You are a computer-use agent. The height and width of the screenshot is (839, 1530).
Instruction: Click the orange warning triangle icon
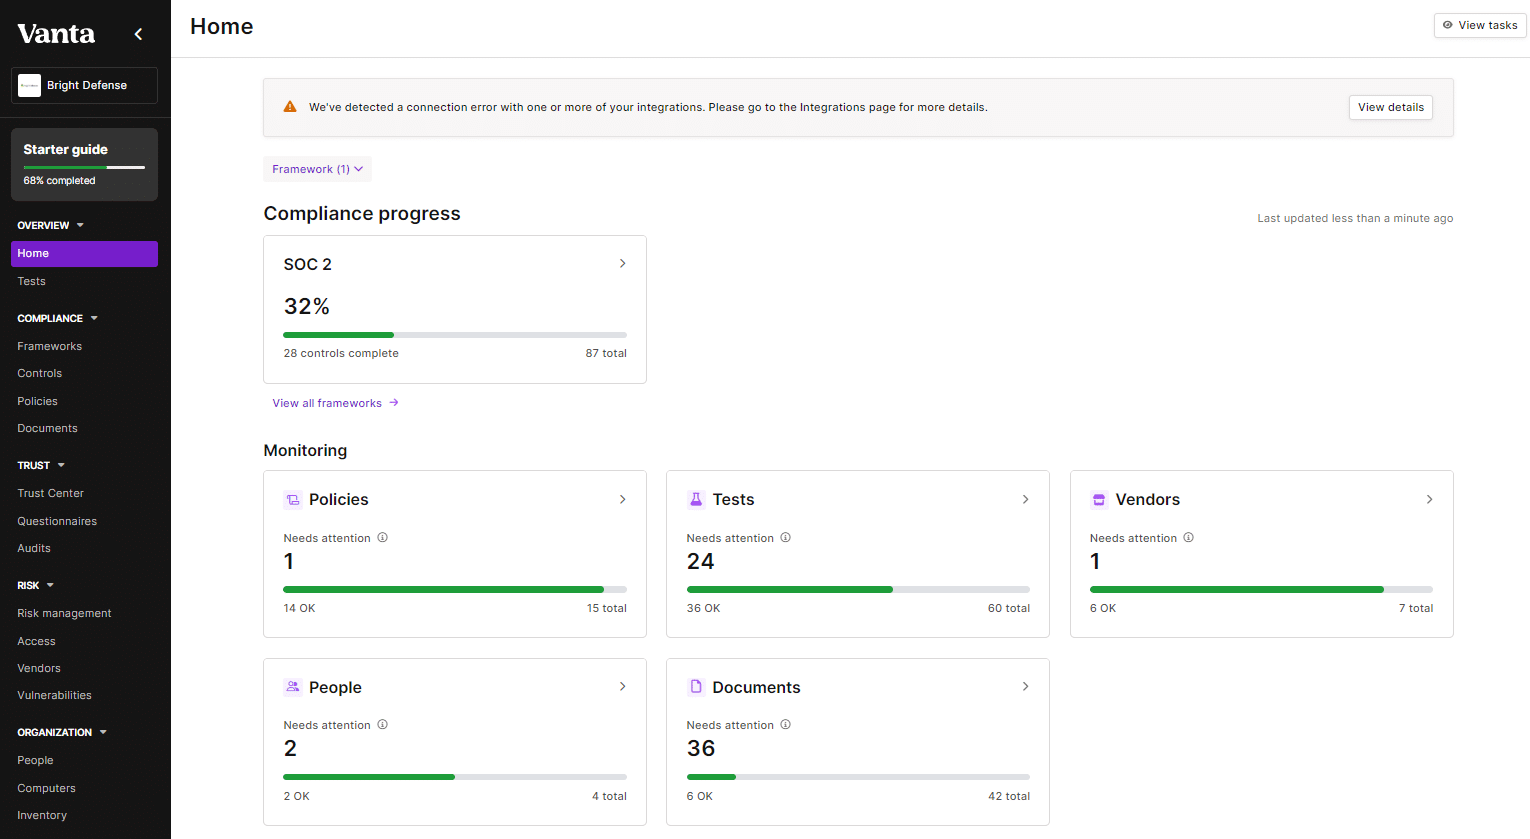click(290, 107)
